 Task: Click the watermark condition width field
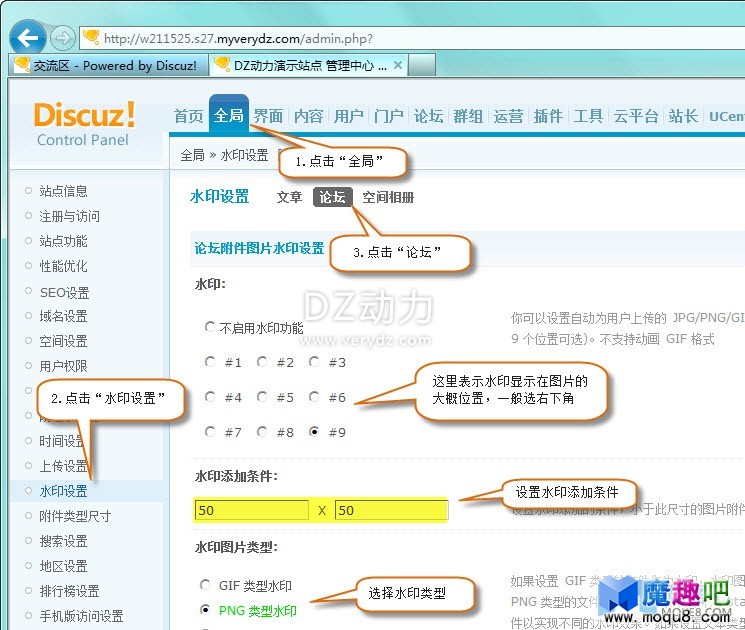coord(252,510)
